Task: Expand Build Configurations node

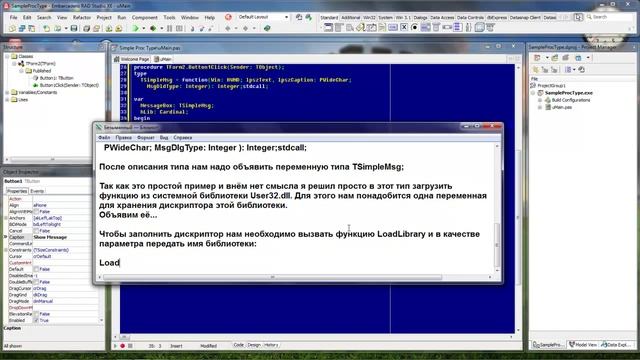Action: [540, 100]
